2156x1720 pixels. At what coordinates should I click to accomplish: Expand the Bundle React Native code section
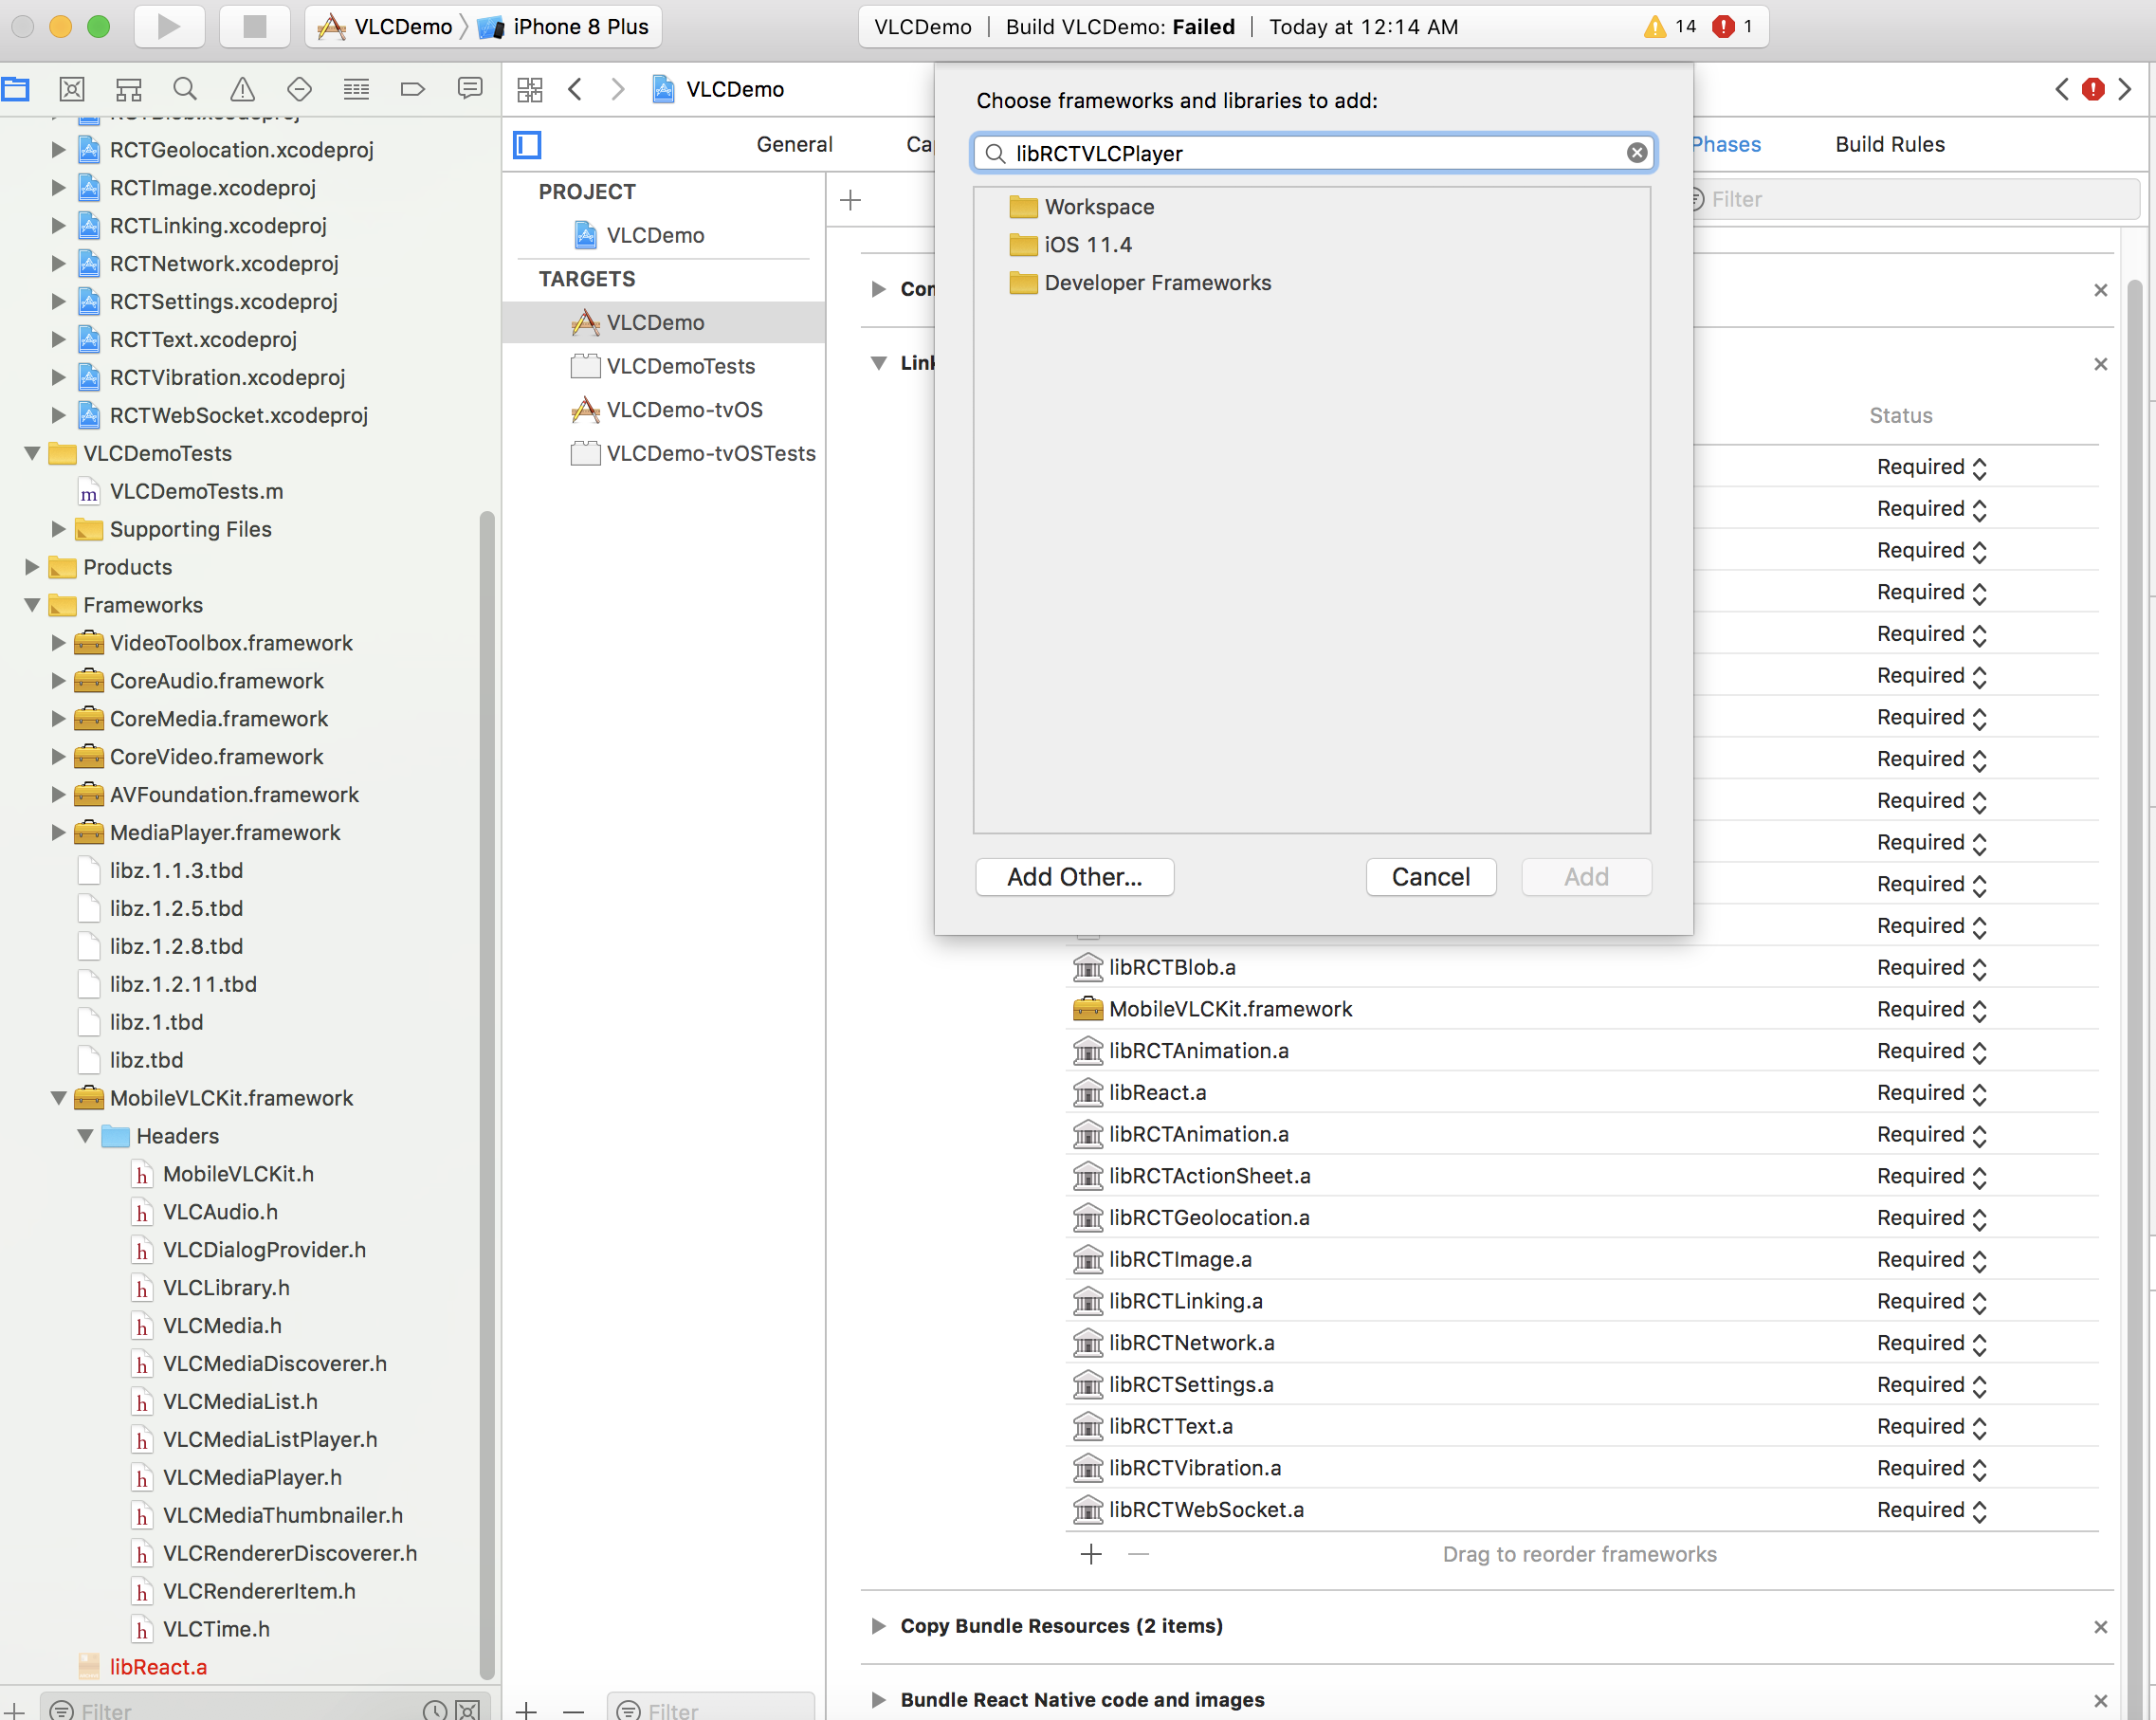tap(878, 1699)
